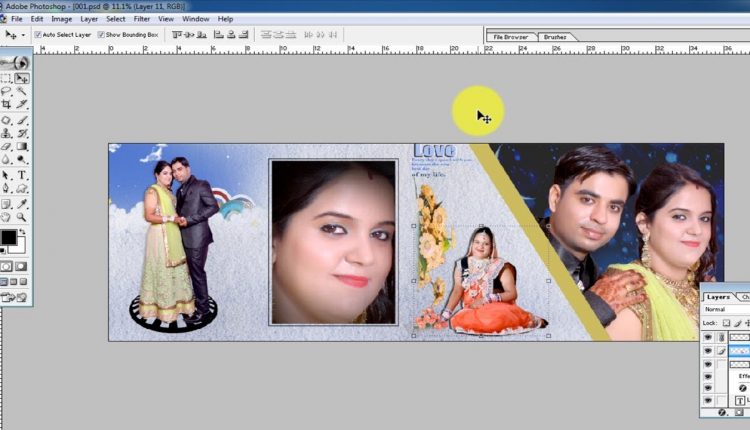Select the Rectangular Marquee tool
750x430 pixels.
pos(6,78)
